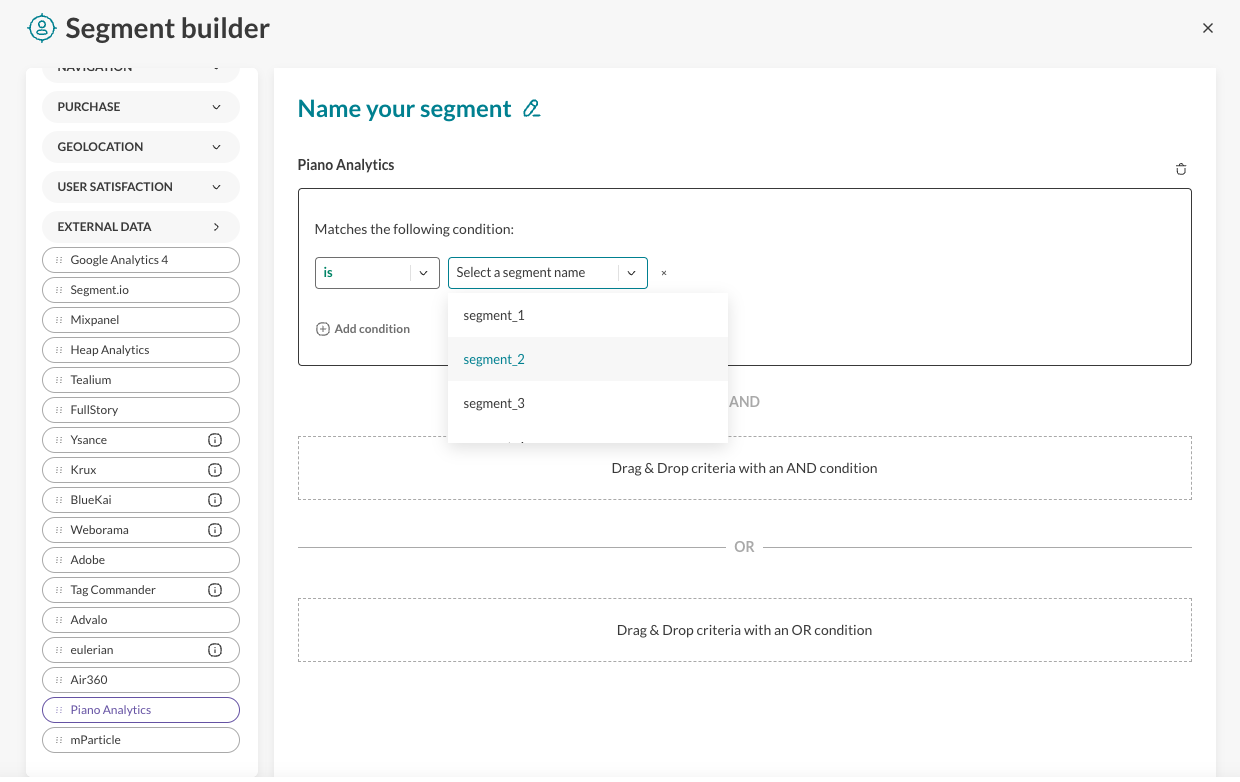Click the eulerian info icon
Screen dimensions: 1240x782
214,650
